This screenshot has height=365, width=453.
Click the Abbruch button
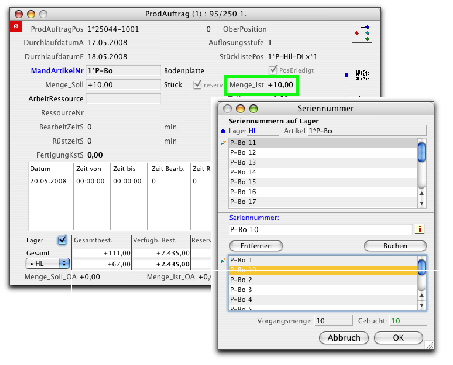(x=344, y=338)
